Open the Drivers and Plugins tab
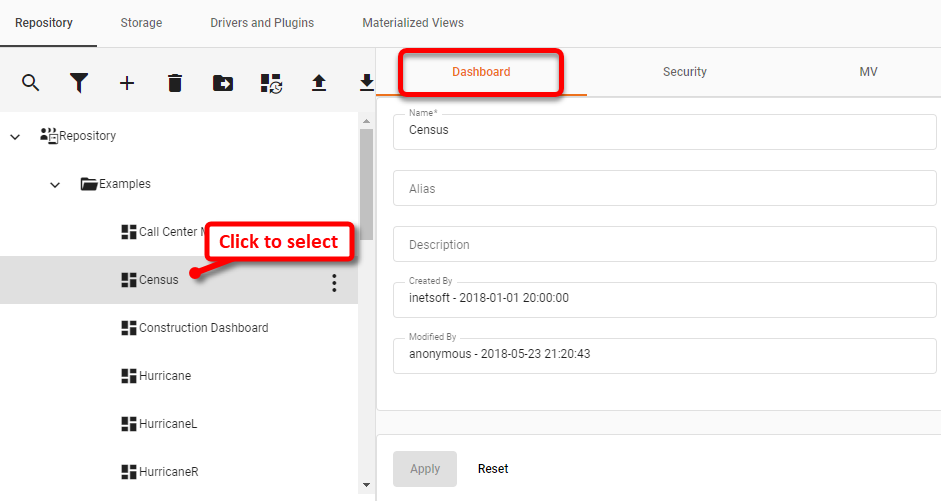The height and width of the screenshot is (501, 941). tap(262, 23)
